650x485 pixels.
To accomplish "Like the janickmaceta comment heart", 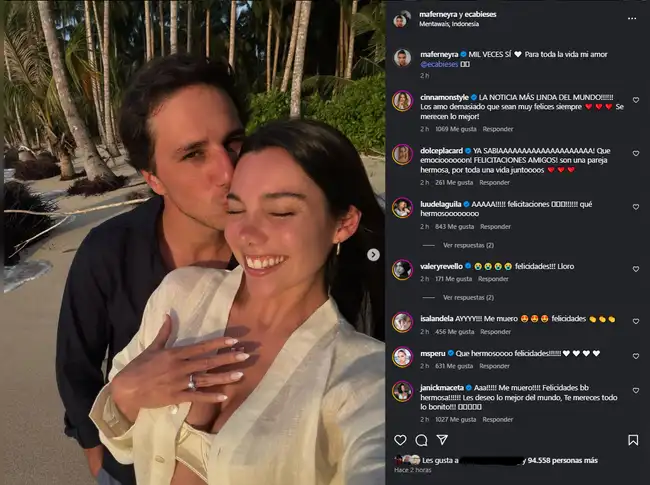I will tap(635, 390).
